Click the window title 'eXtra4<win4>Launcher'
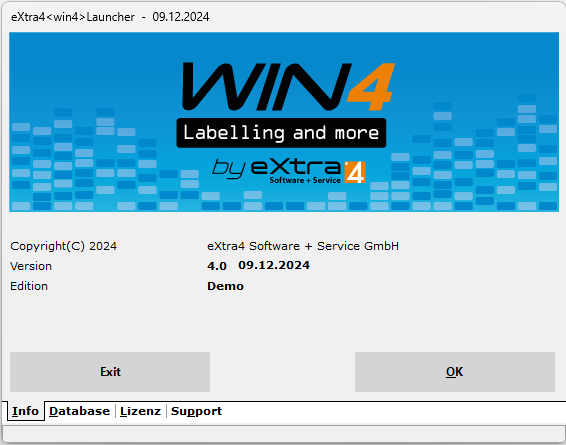The width and height of the screenshot is (566, 445). [x=73, y=17]
